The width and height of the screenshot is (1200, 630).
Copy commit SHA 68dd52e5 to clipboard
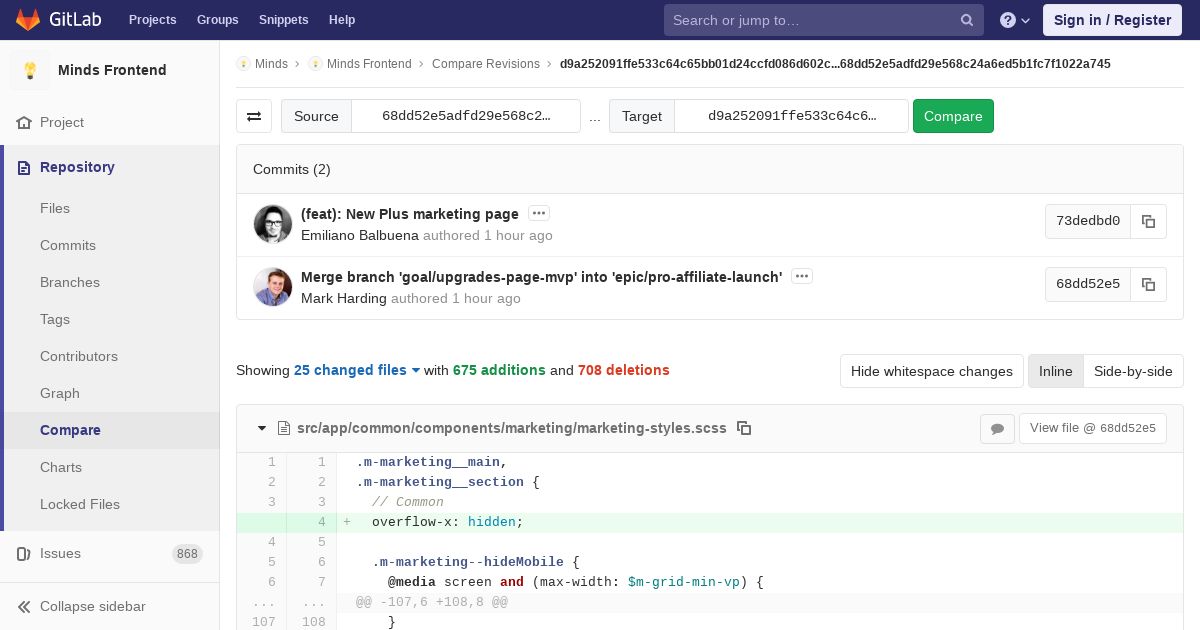pos(1148,284)
